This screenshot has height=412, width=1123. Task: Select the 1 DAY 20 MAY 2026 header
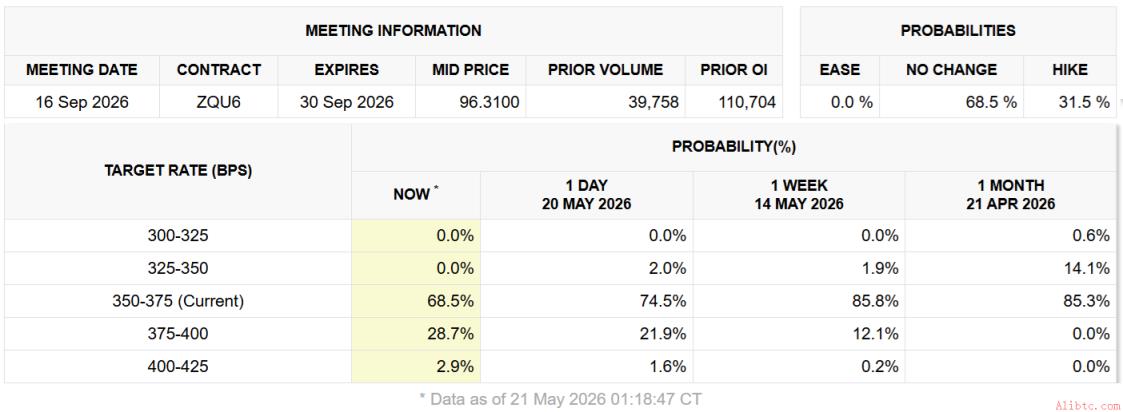pos(587,195)
